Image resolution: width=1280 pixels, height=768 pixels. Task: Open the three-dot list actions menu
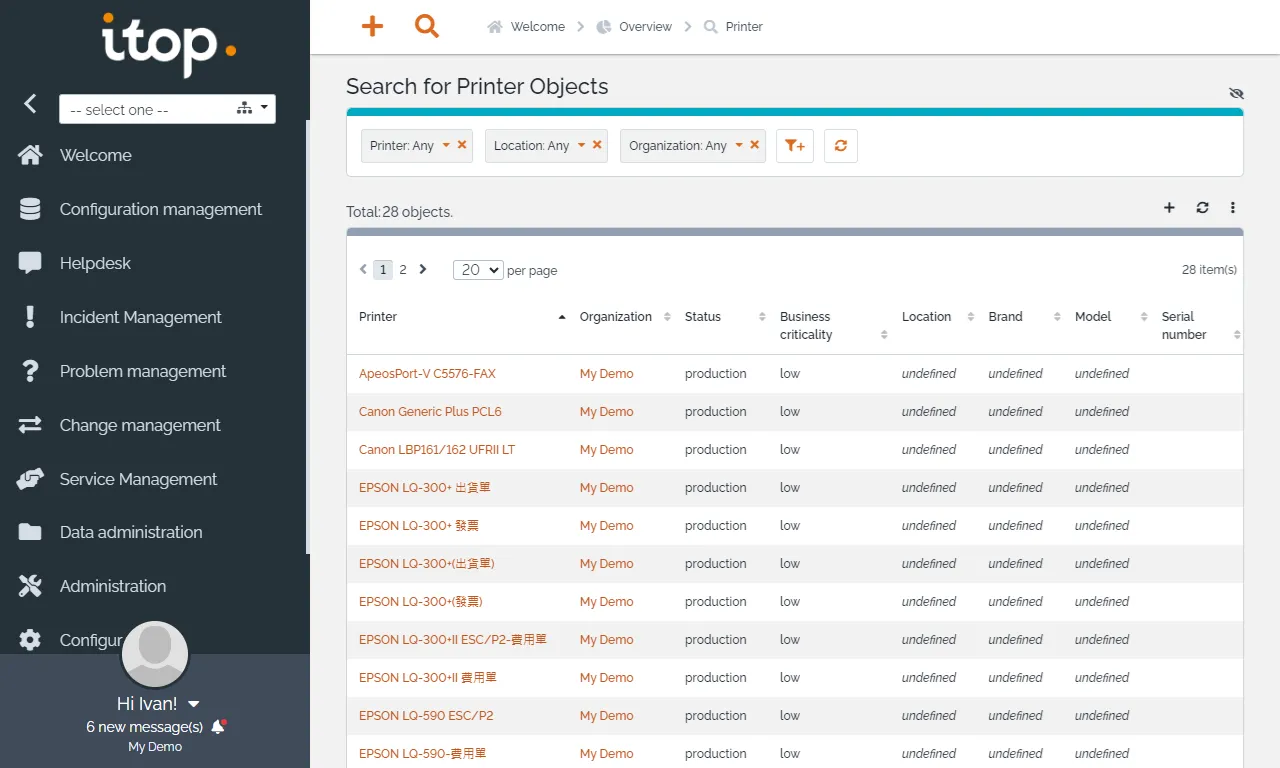coord(1233,208)
